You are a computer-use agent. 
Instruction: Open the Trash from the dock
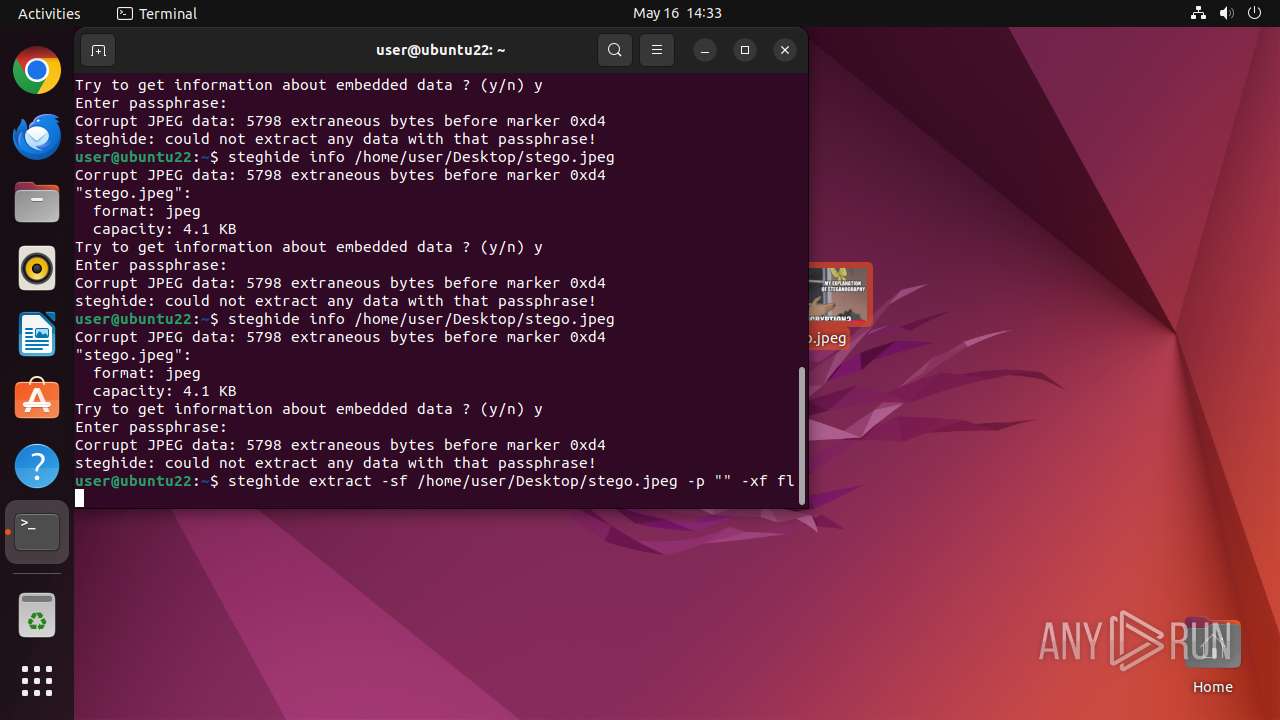click(37, 615)
